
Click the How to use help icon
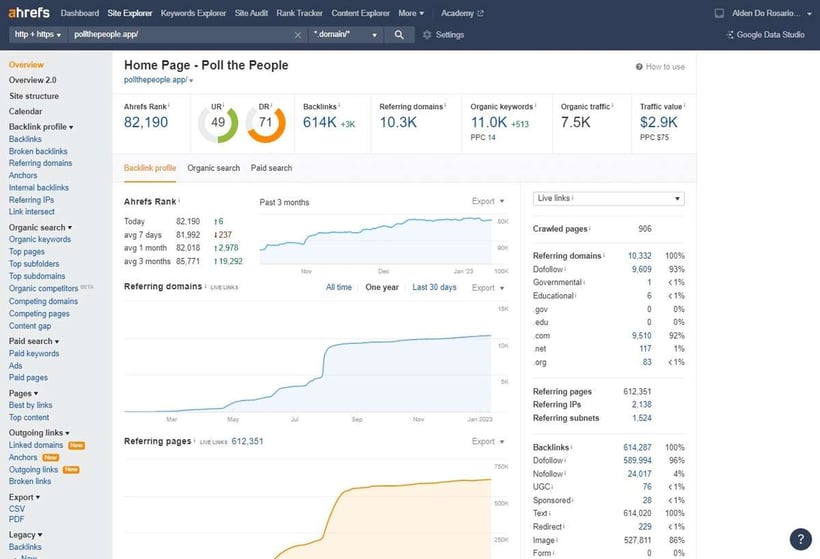[x=639, y=67]
